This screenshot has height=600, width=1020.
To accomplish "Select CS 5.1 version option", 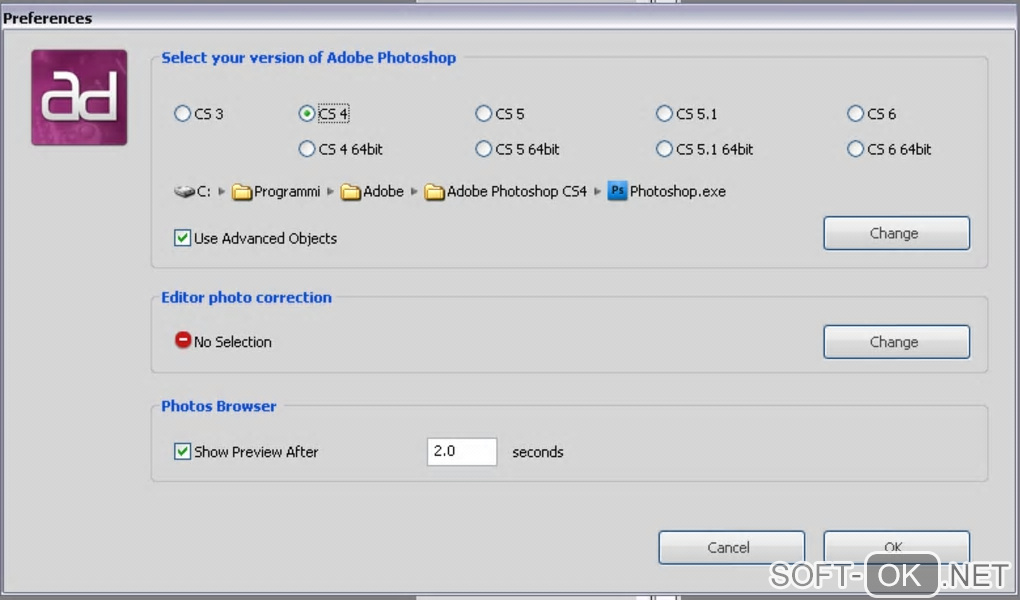I will (664, 114).
